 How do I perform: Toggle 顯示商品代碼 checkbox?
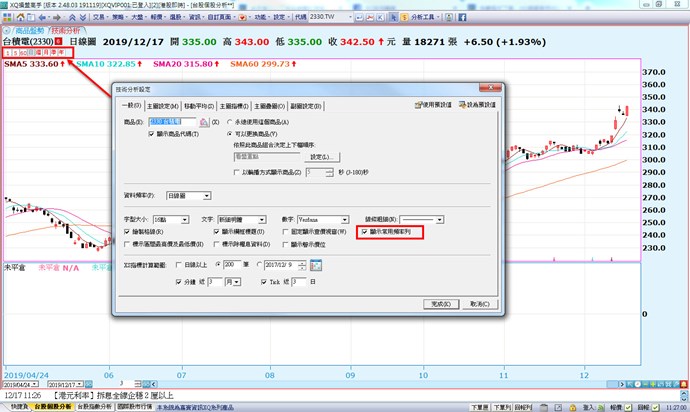(152, 132)
